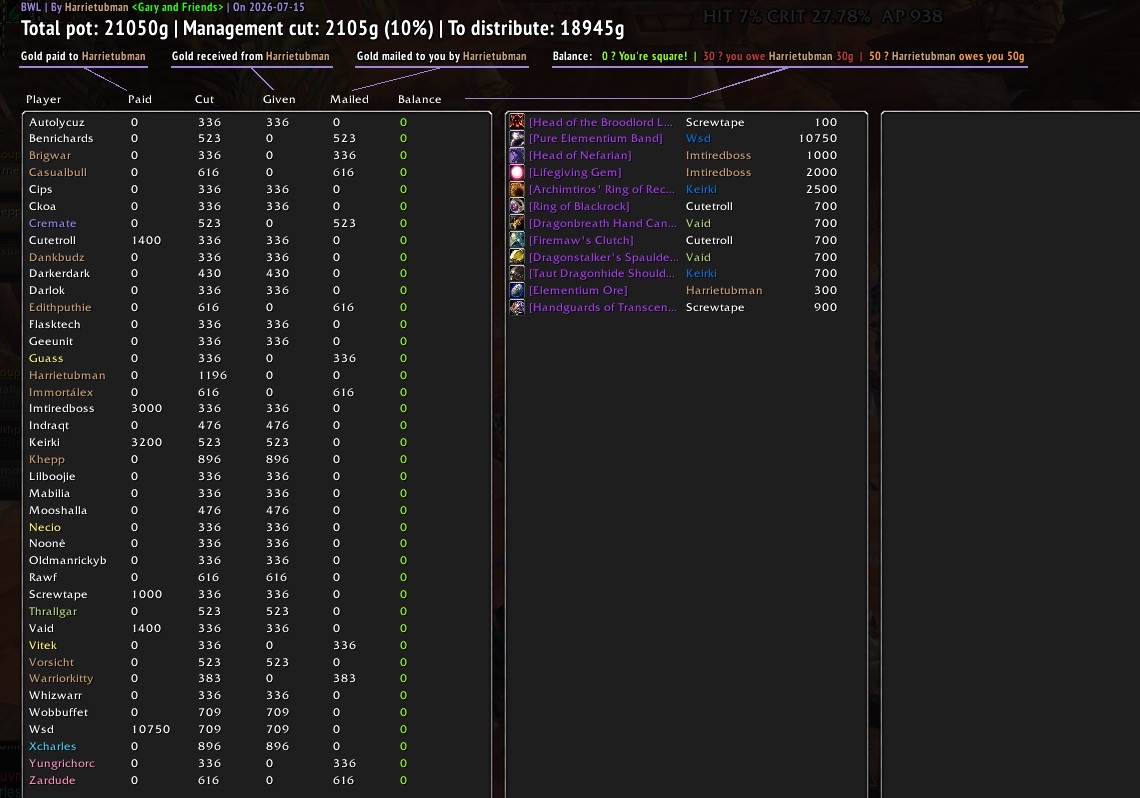Click Head of Nefarian item icon
Screen dimensions: 1140x798
517,155
